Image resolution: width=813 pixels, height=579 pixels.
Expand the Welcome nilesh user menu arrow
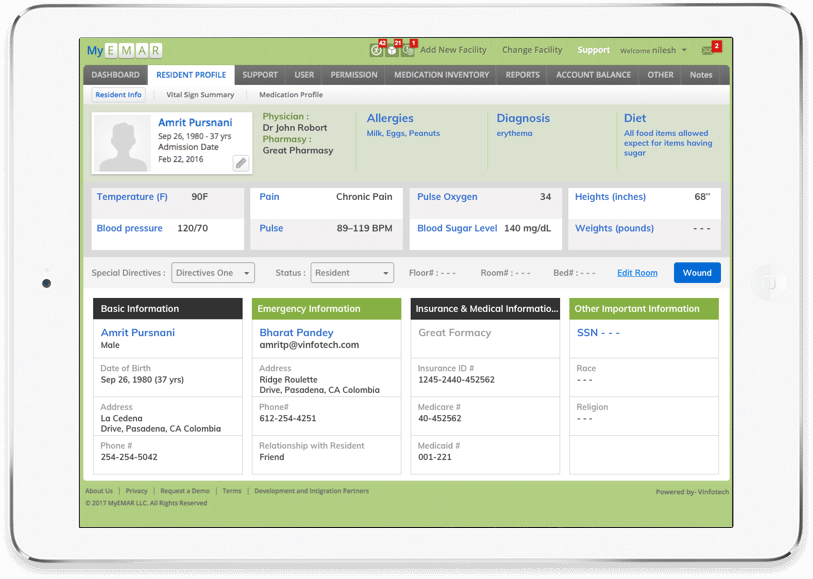[x=684, y=50]
